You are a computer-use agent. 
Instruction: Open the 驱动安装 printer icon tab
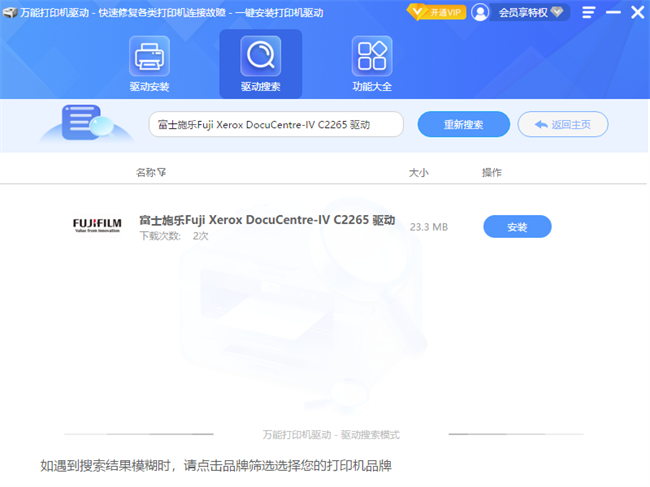point(149,56)
